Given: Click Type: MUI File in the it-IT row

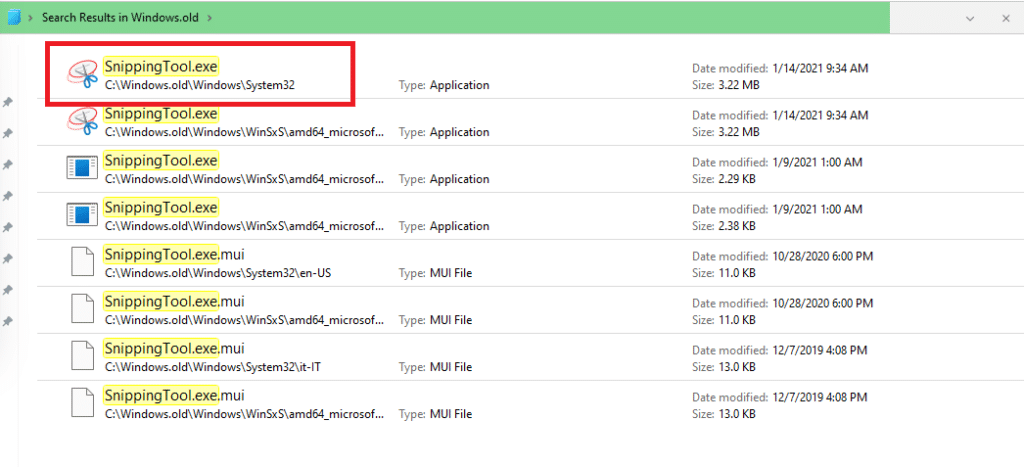Looking at the screenshot, I should (436, 367).
